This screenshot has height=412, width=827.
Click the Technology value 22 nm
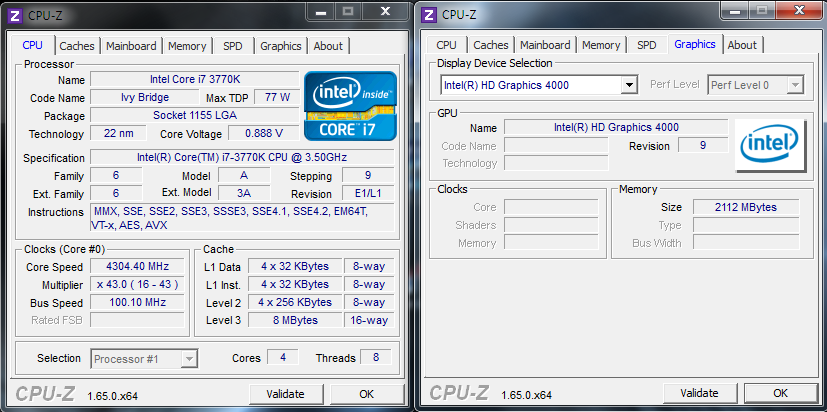tap(119, 133)
